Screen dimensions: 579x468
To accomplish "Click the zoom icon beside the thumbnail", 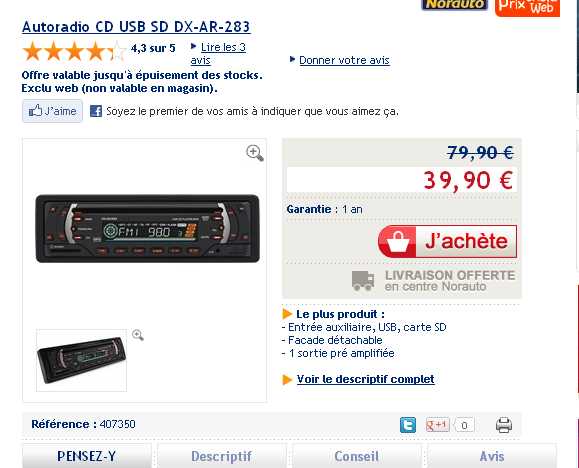I will pos(138,335).
